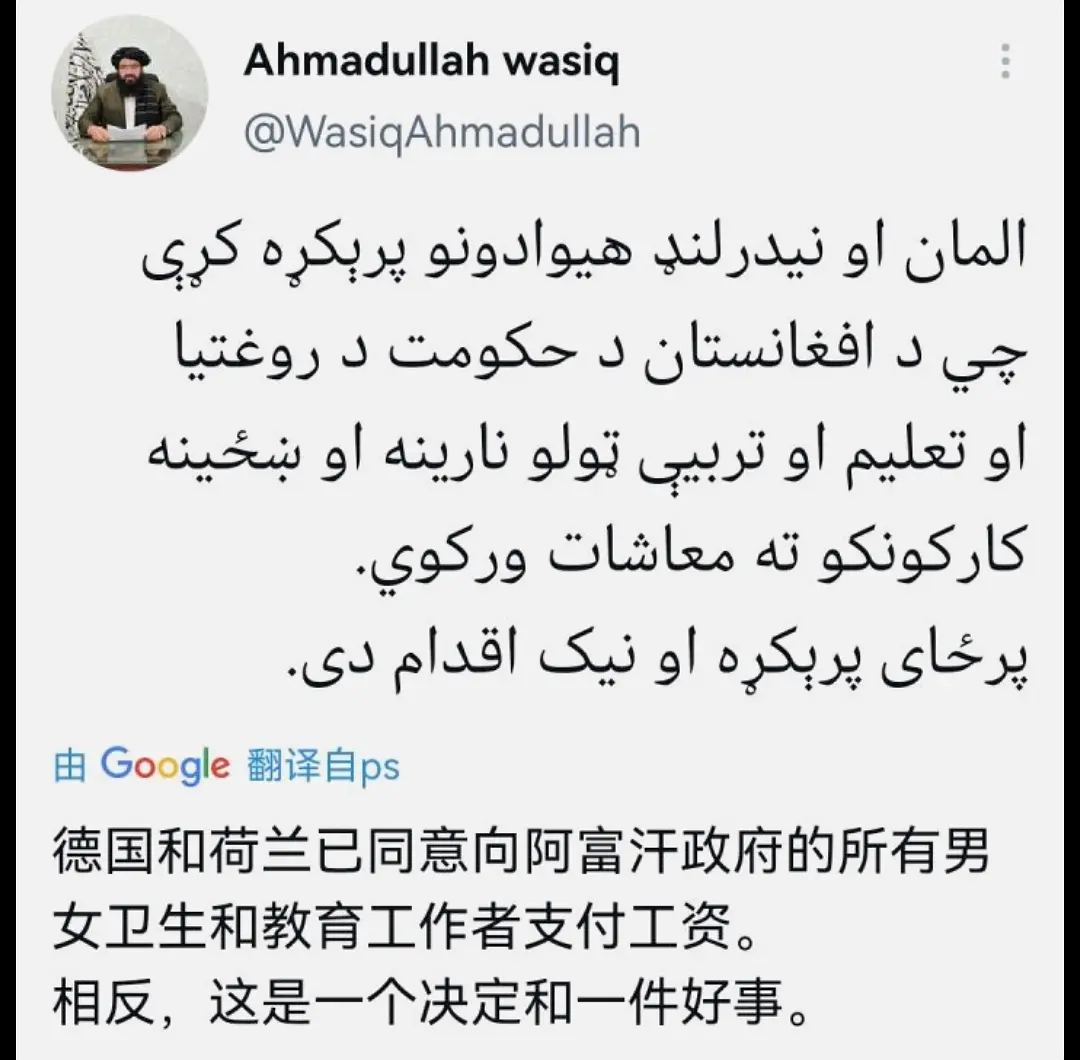Click the Chinese line beginning 女卫生和教育
1080x1060 pixels.
tap(405, 926)
